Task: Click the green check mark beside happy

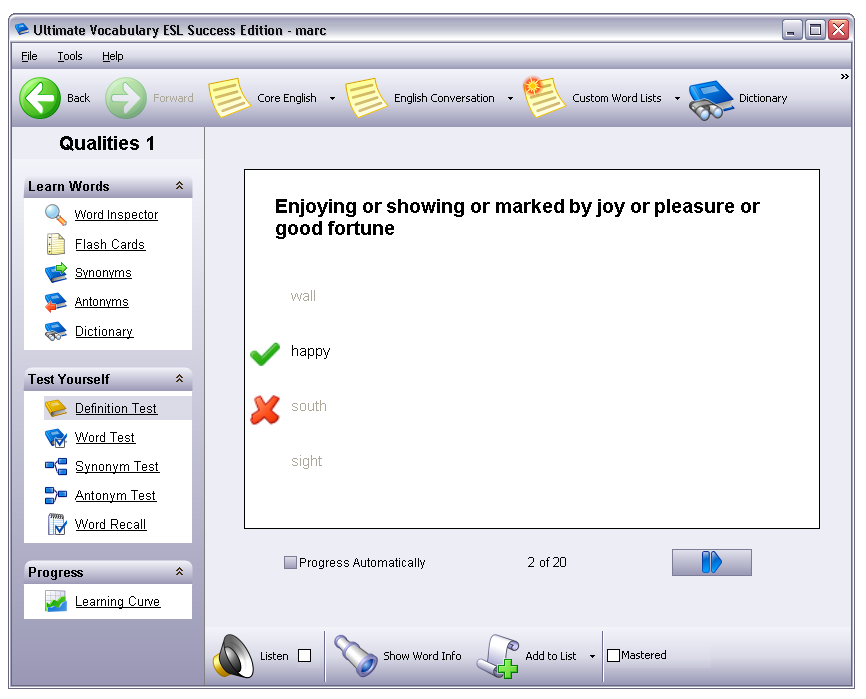Action: point(265,353)
